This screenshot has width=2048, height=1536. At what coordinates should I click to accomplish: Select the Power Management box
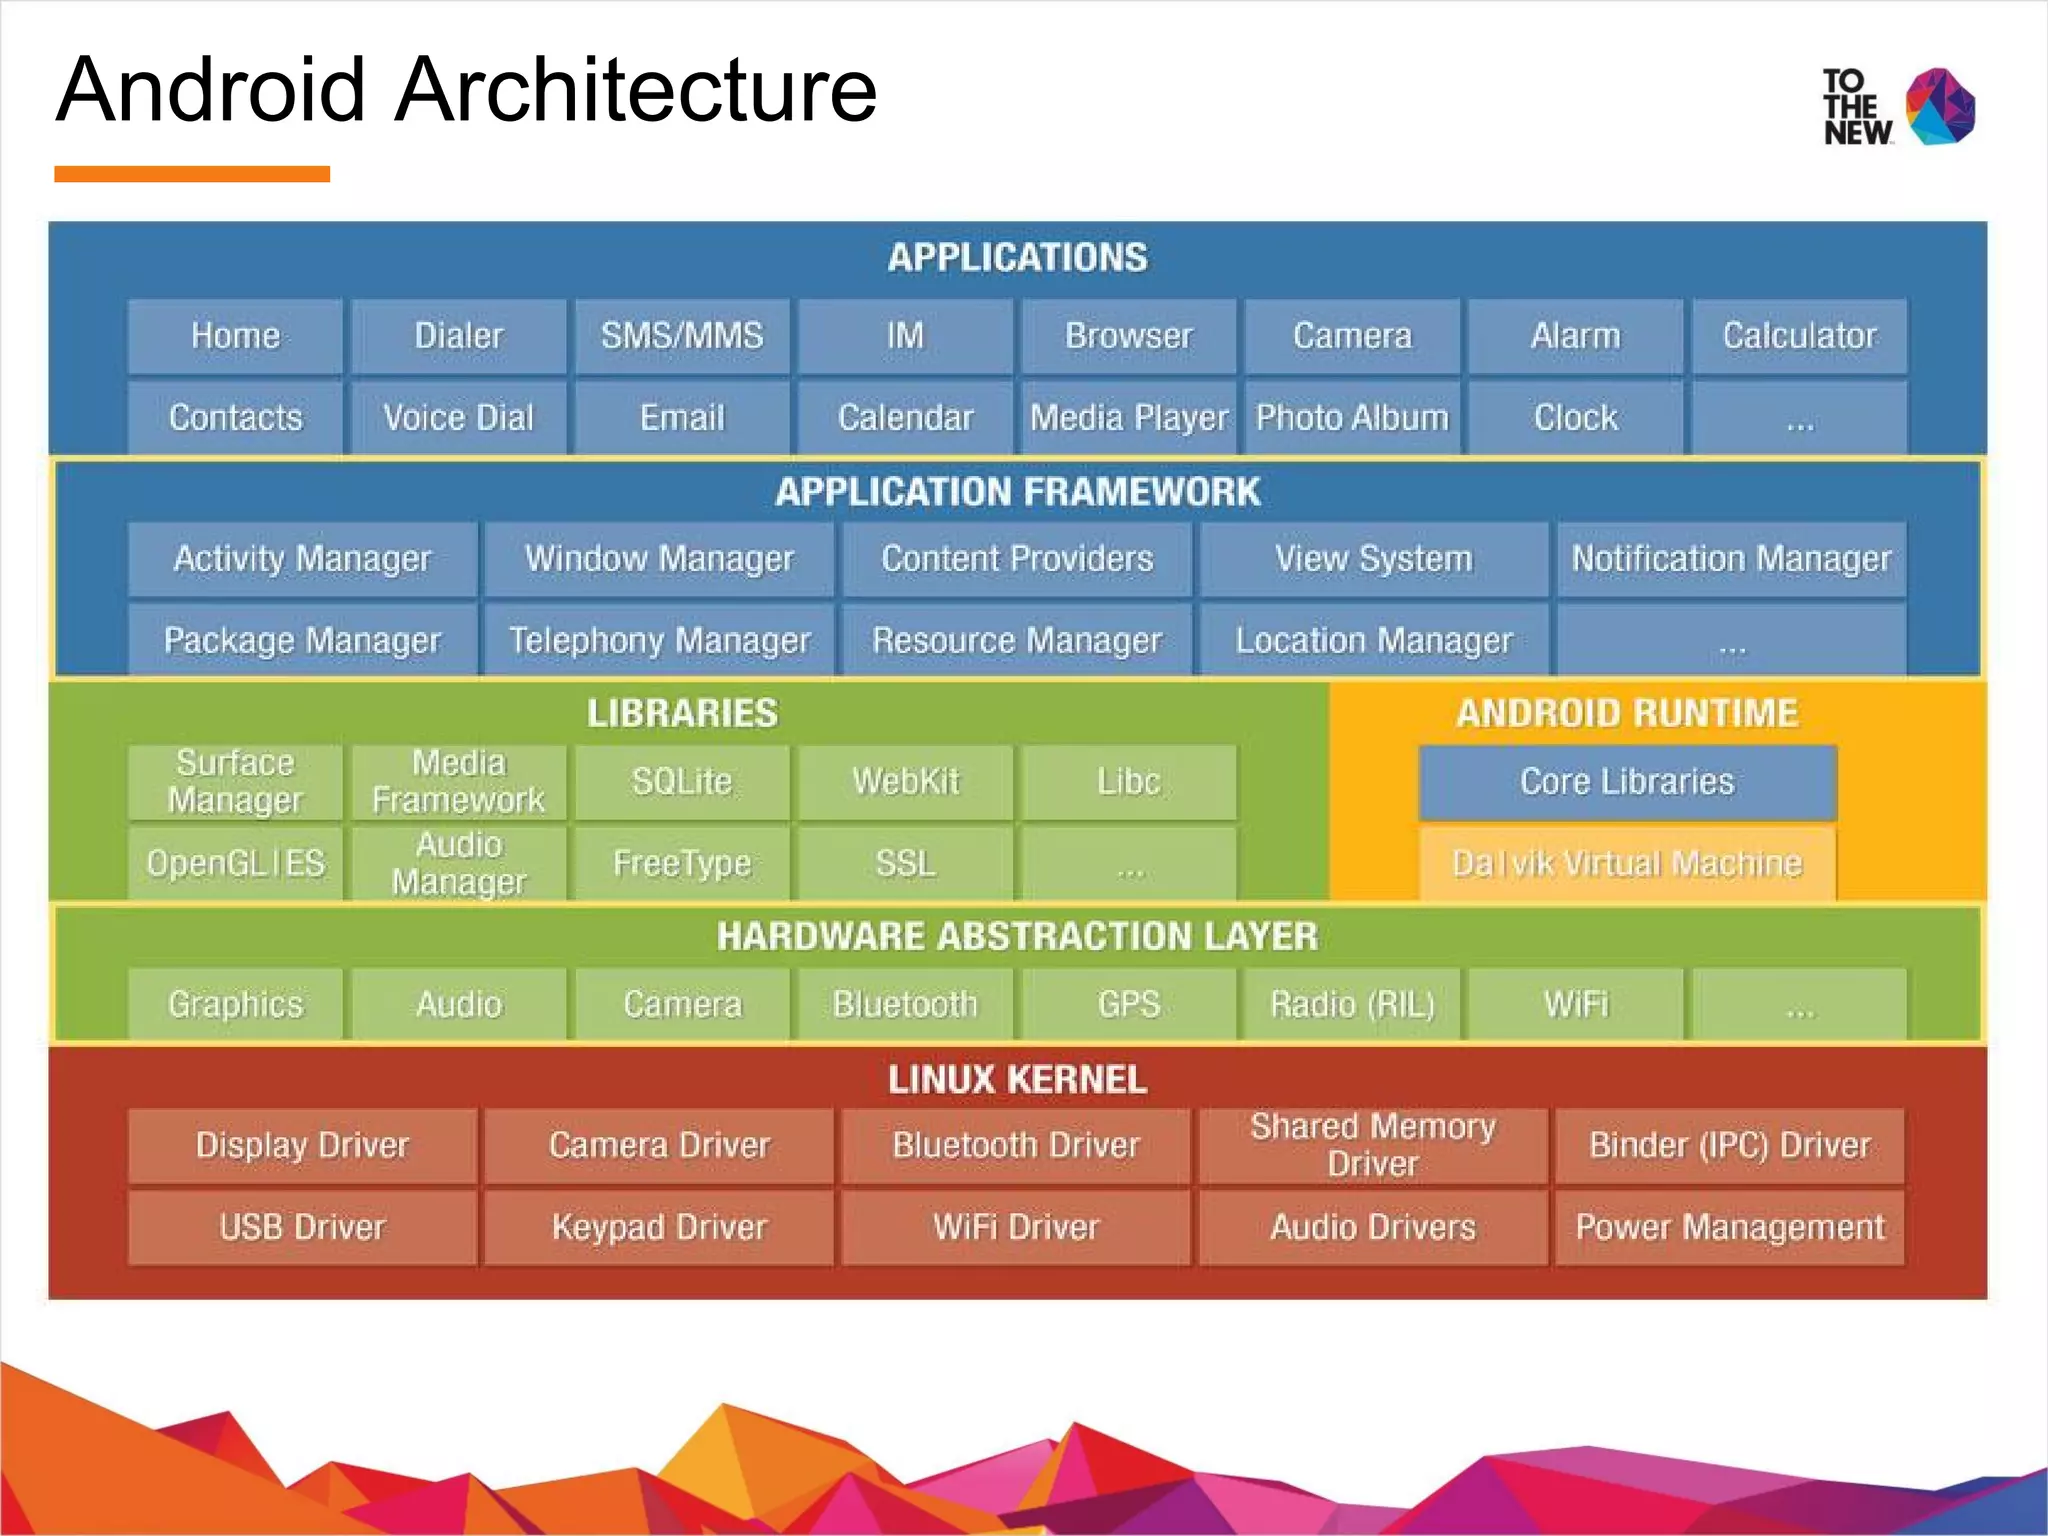point(1730,1227)
